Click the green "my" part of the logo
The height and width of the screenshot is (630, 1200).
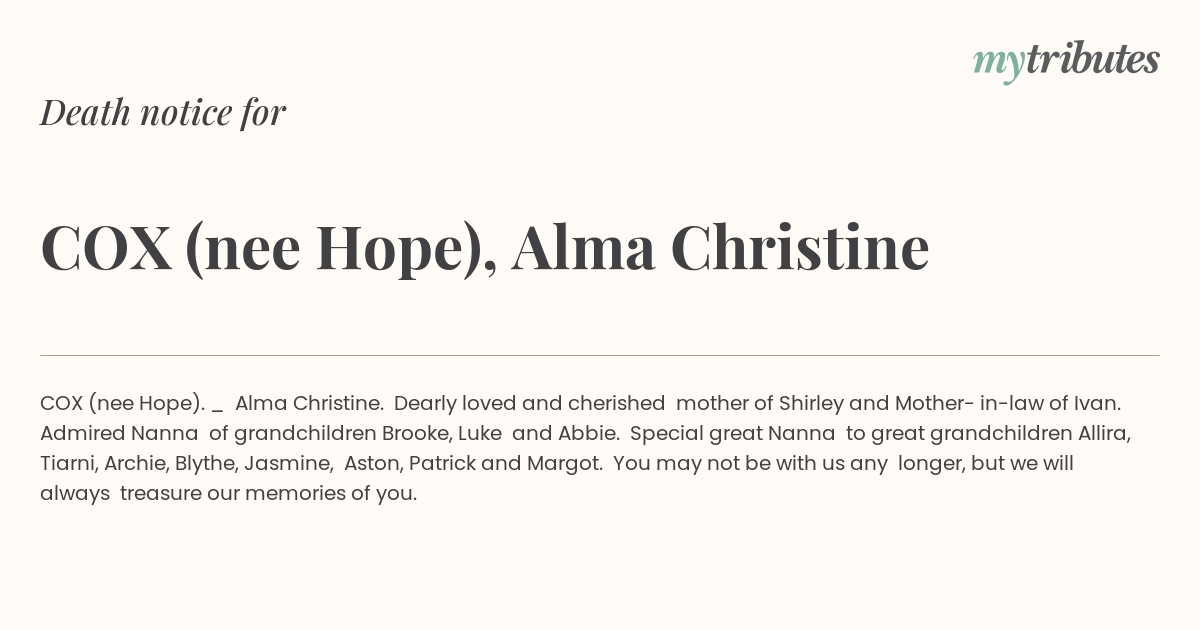point(999,65)
